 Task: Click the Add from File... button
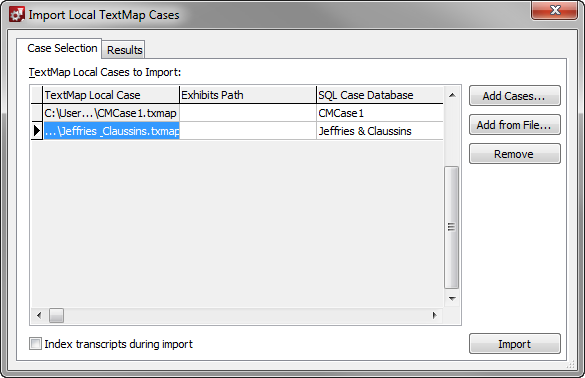pyautogui.click(x=514, y=125)
